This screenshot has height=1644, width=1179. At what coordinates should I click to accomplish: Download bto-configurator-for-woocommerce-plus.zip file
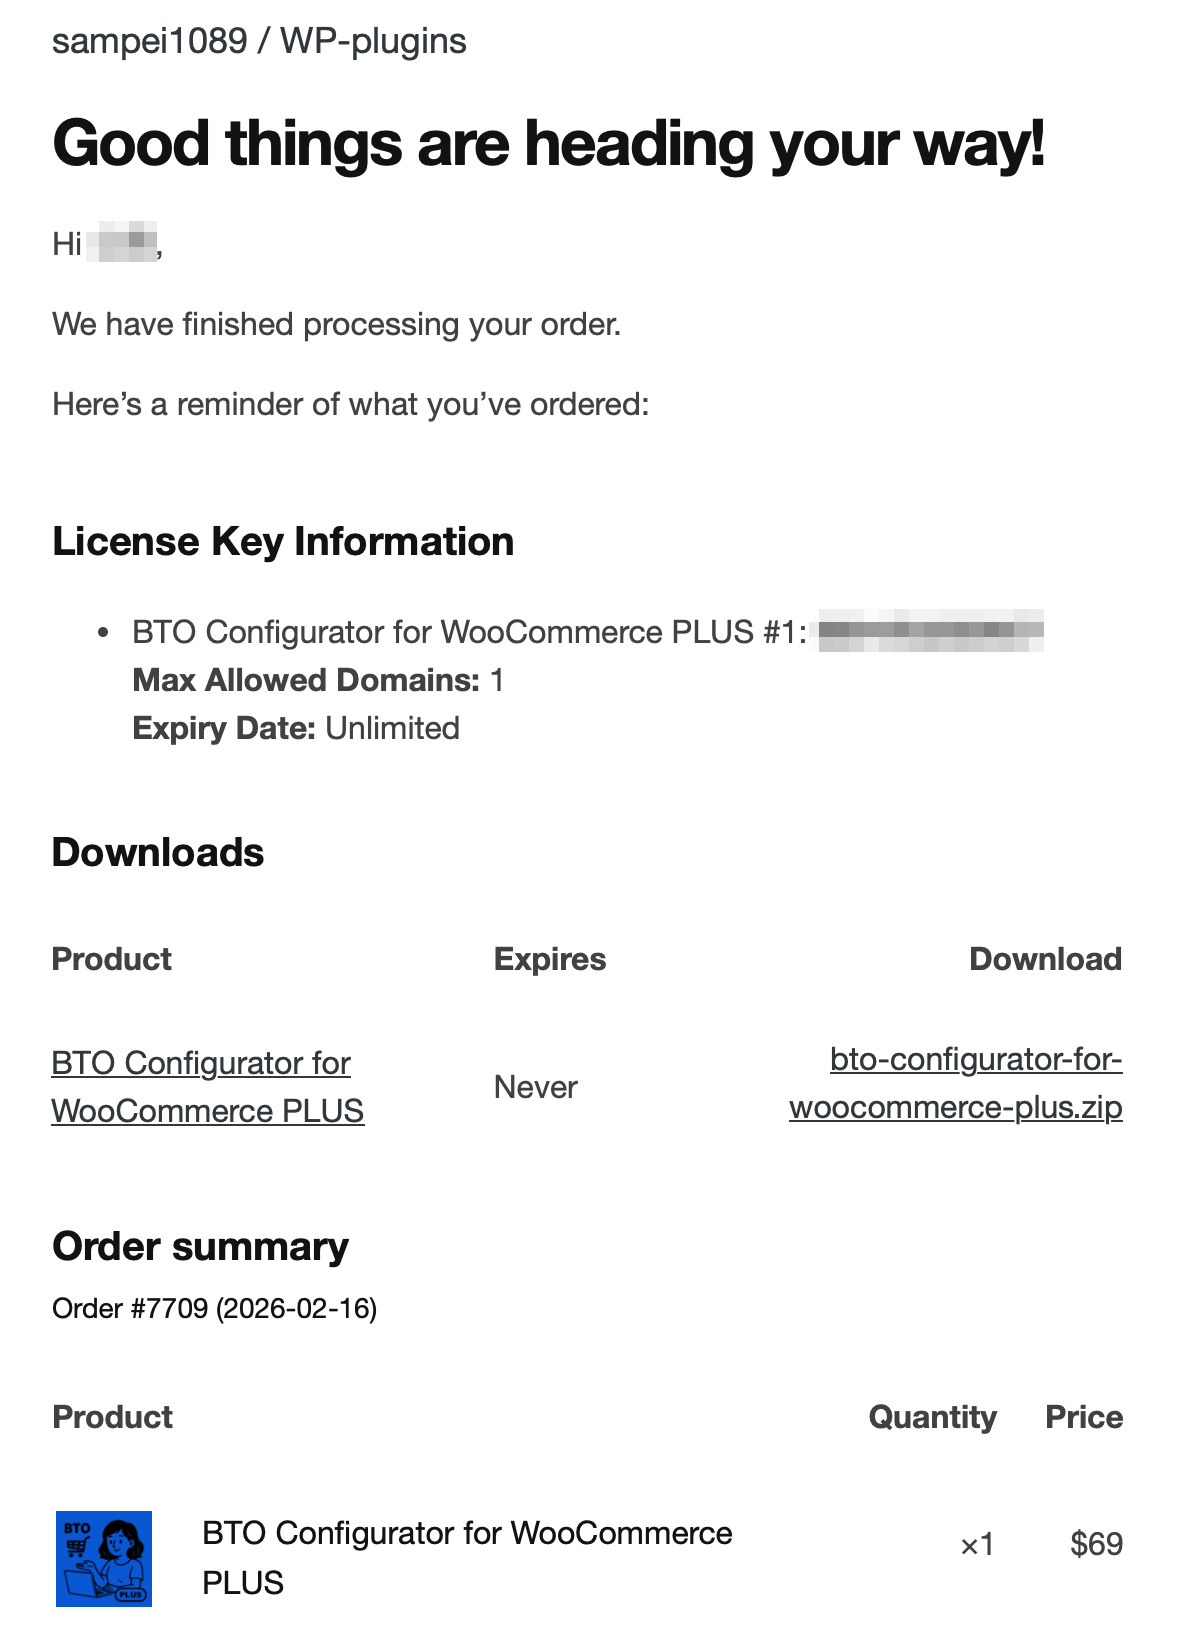click(x=956, y=1083)
